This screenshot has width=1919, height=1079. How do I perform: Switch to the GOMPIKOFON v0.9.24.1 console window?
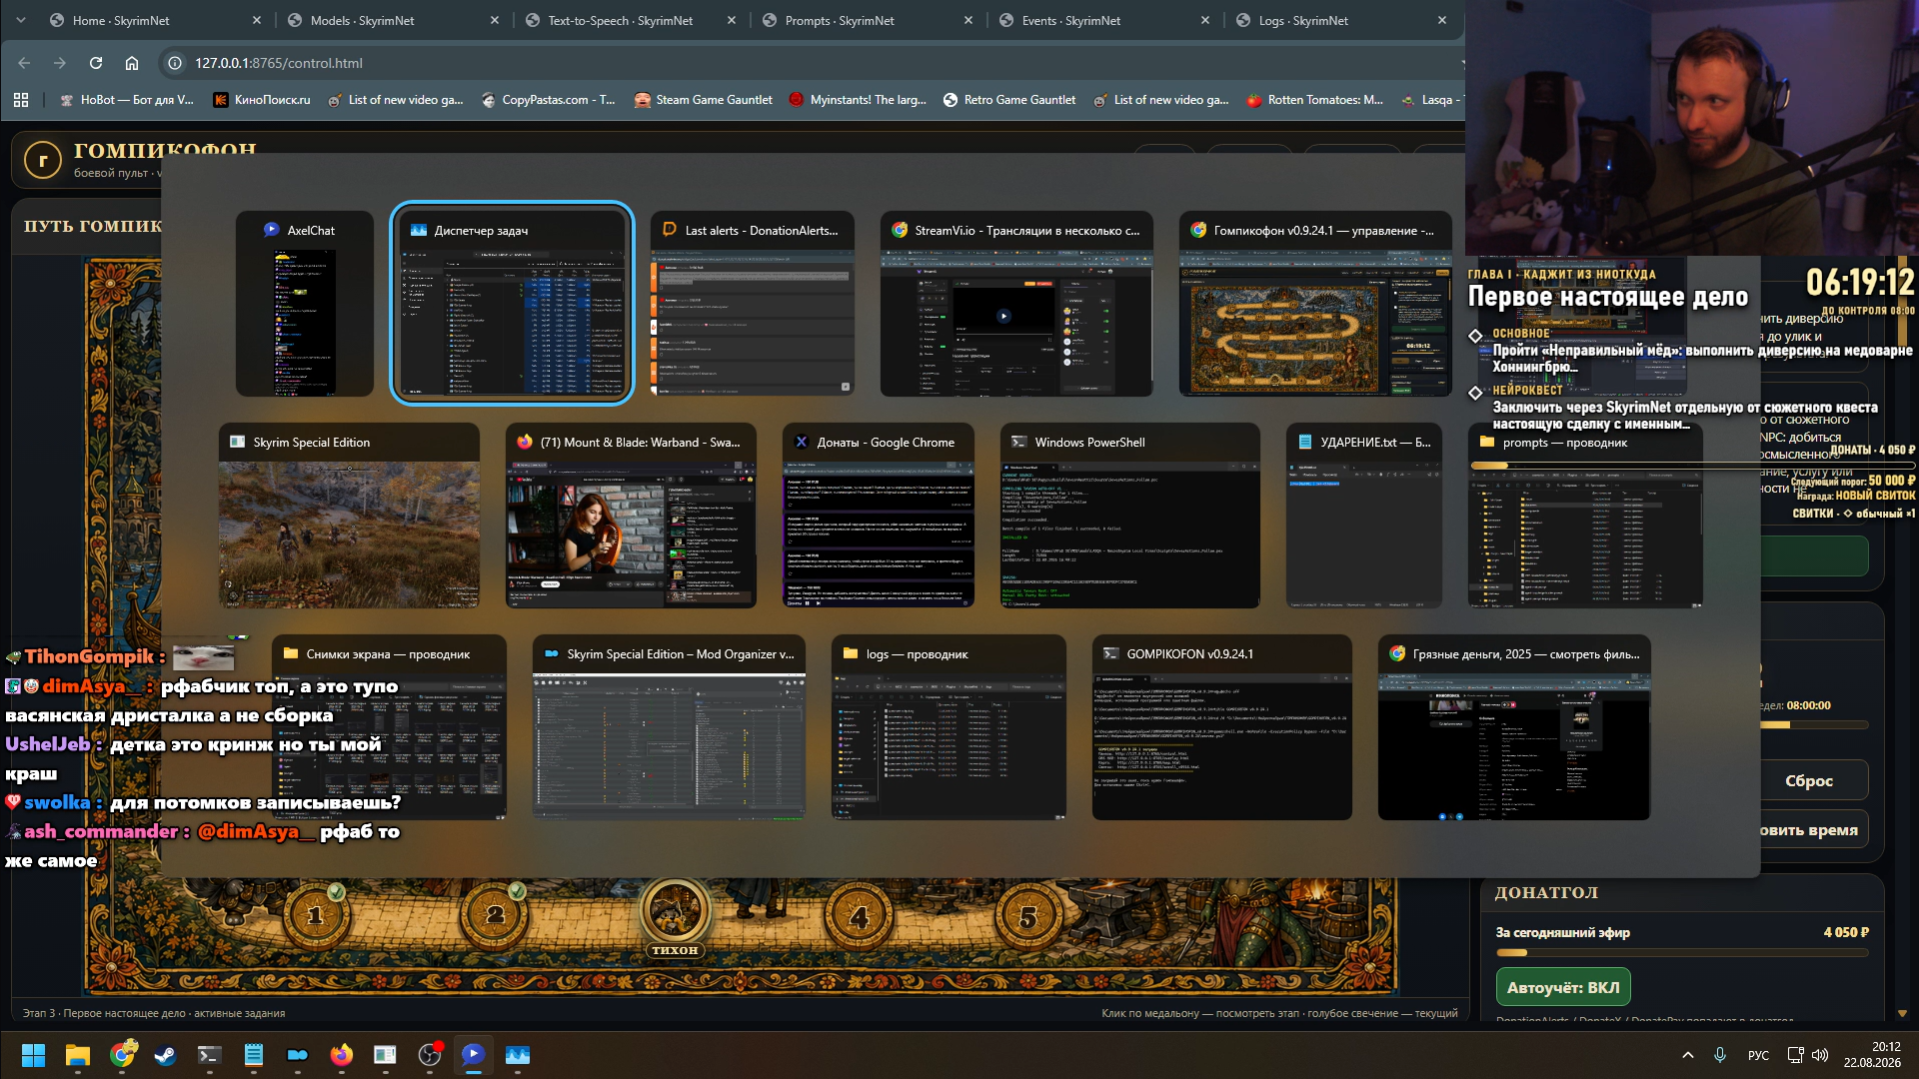tap(1222, 728)
